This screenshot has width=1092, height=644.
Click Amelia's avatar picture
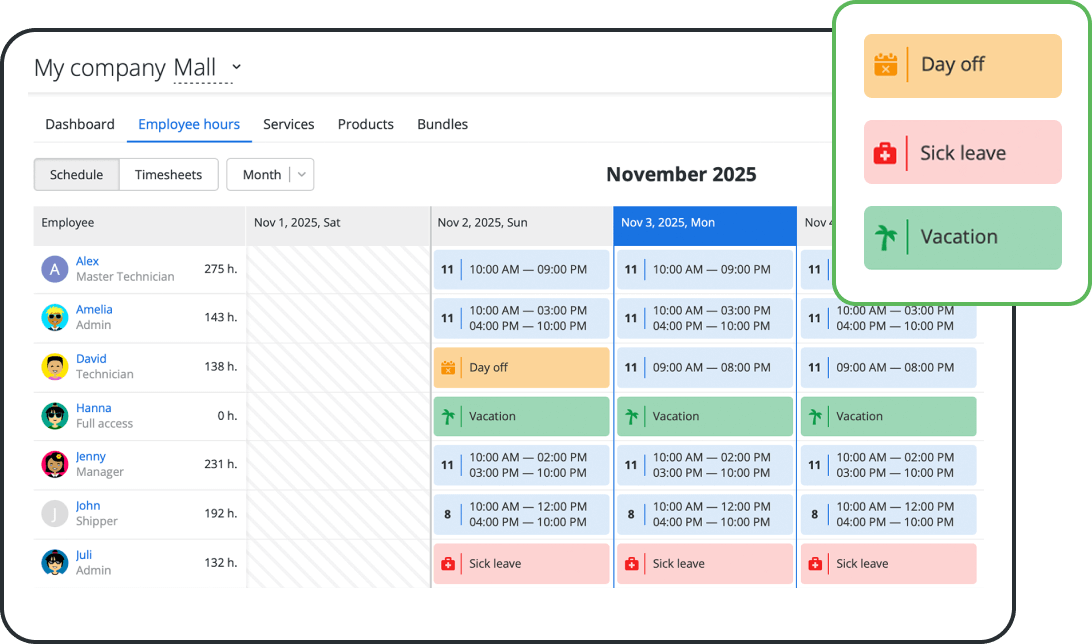[x=54, y=318]
